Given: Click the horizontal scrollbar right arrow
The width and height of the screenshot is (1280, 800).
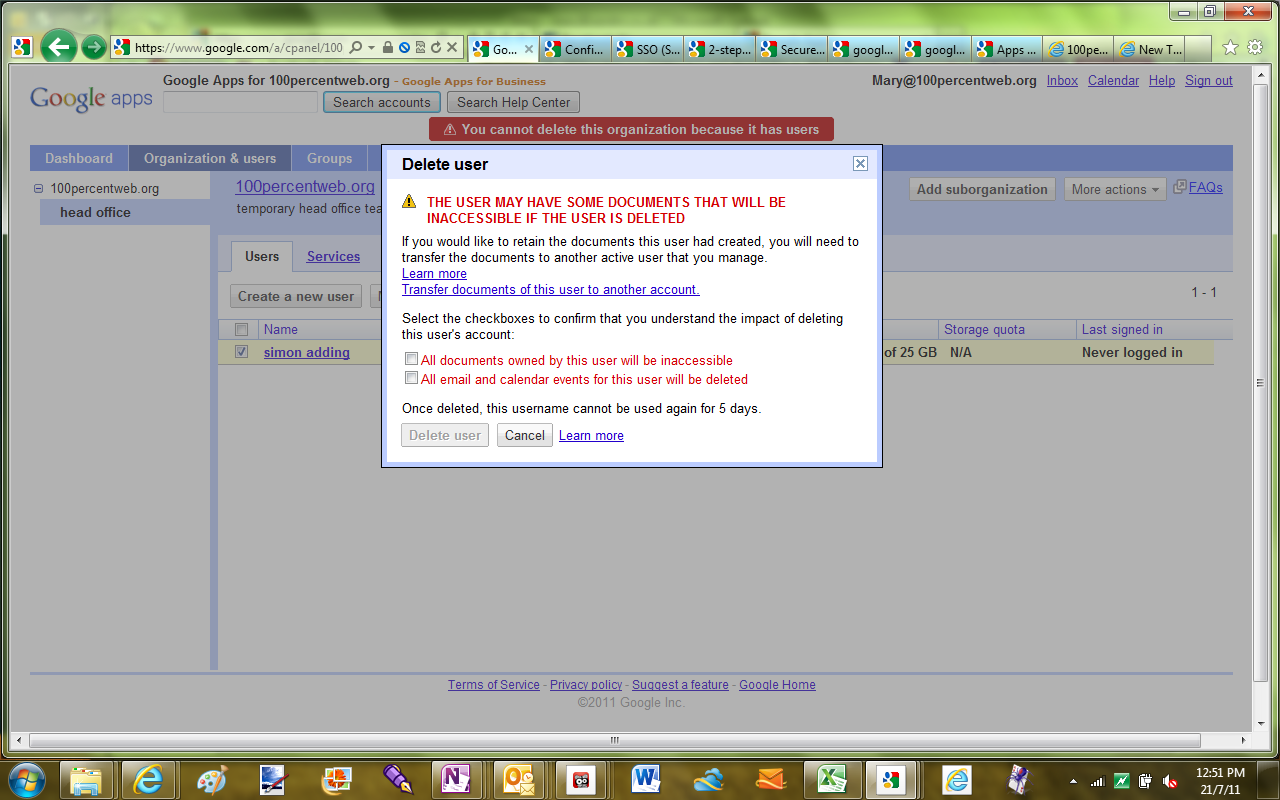Looking at the screenshot, I should (1244, 741).
